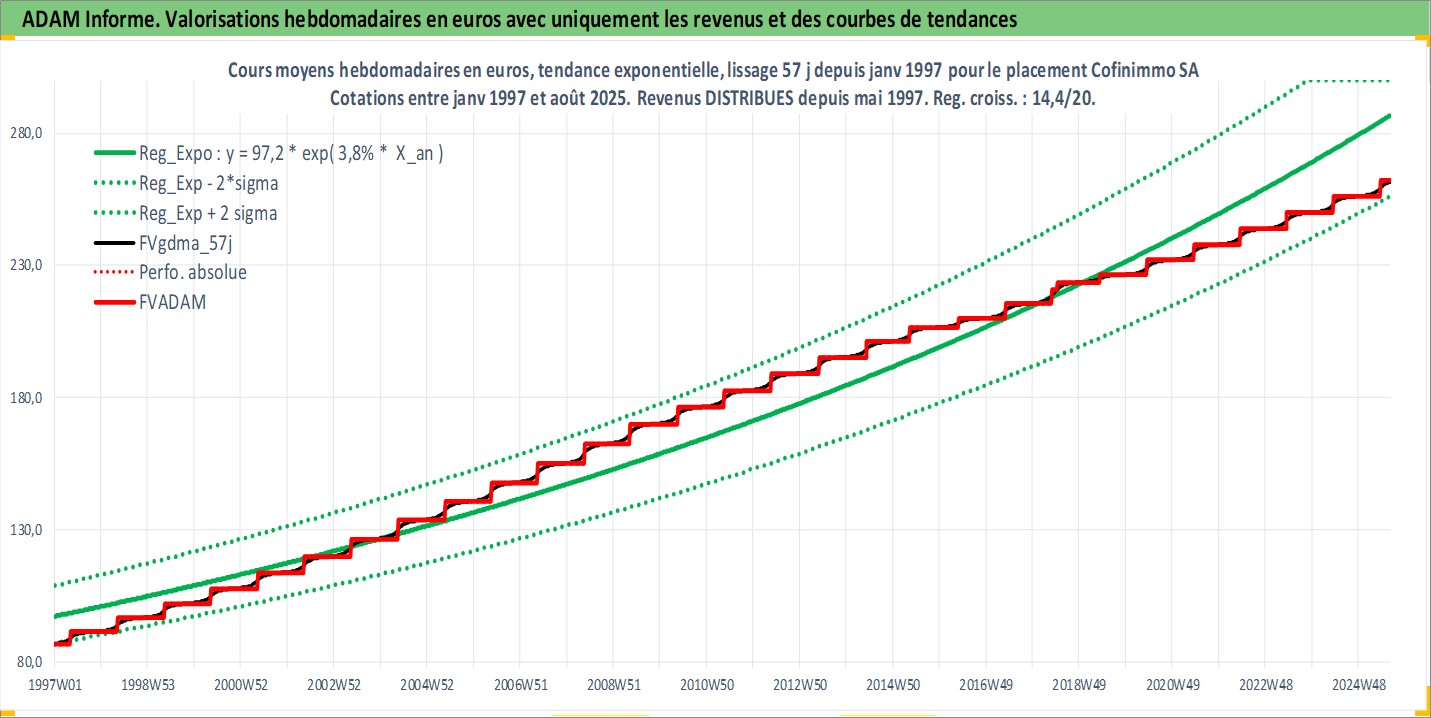Click the x-axis label 2016W49

[x=985, y=684]
